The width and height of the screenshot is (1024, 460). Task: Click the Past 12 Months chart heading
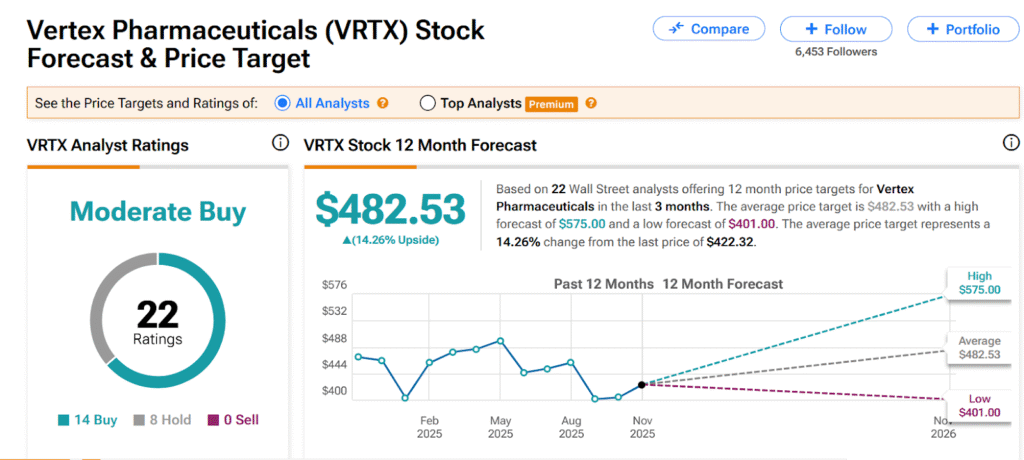(x=603, y=284)
